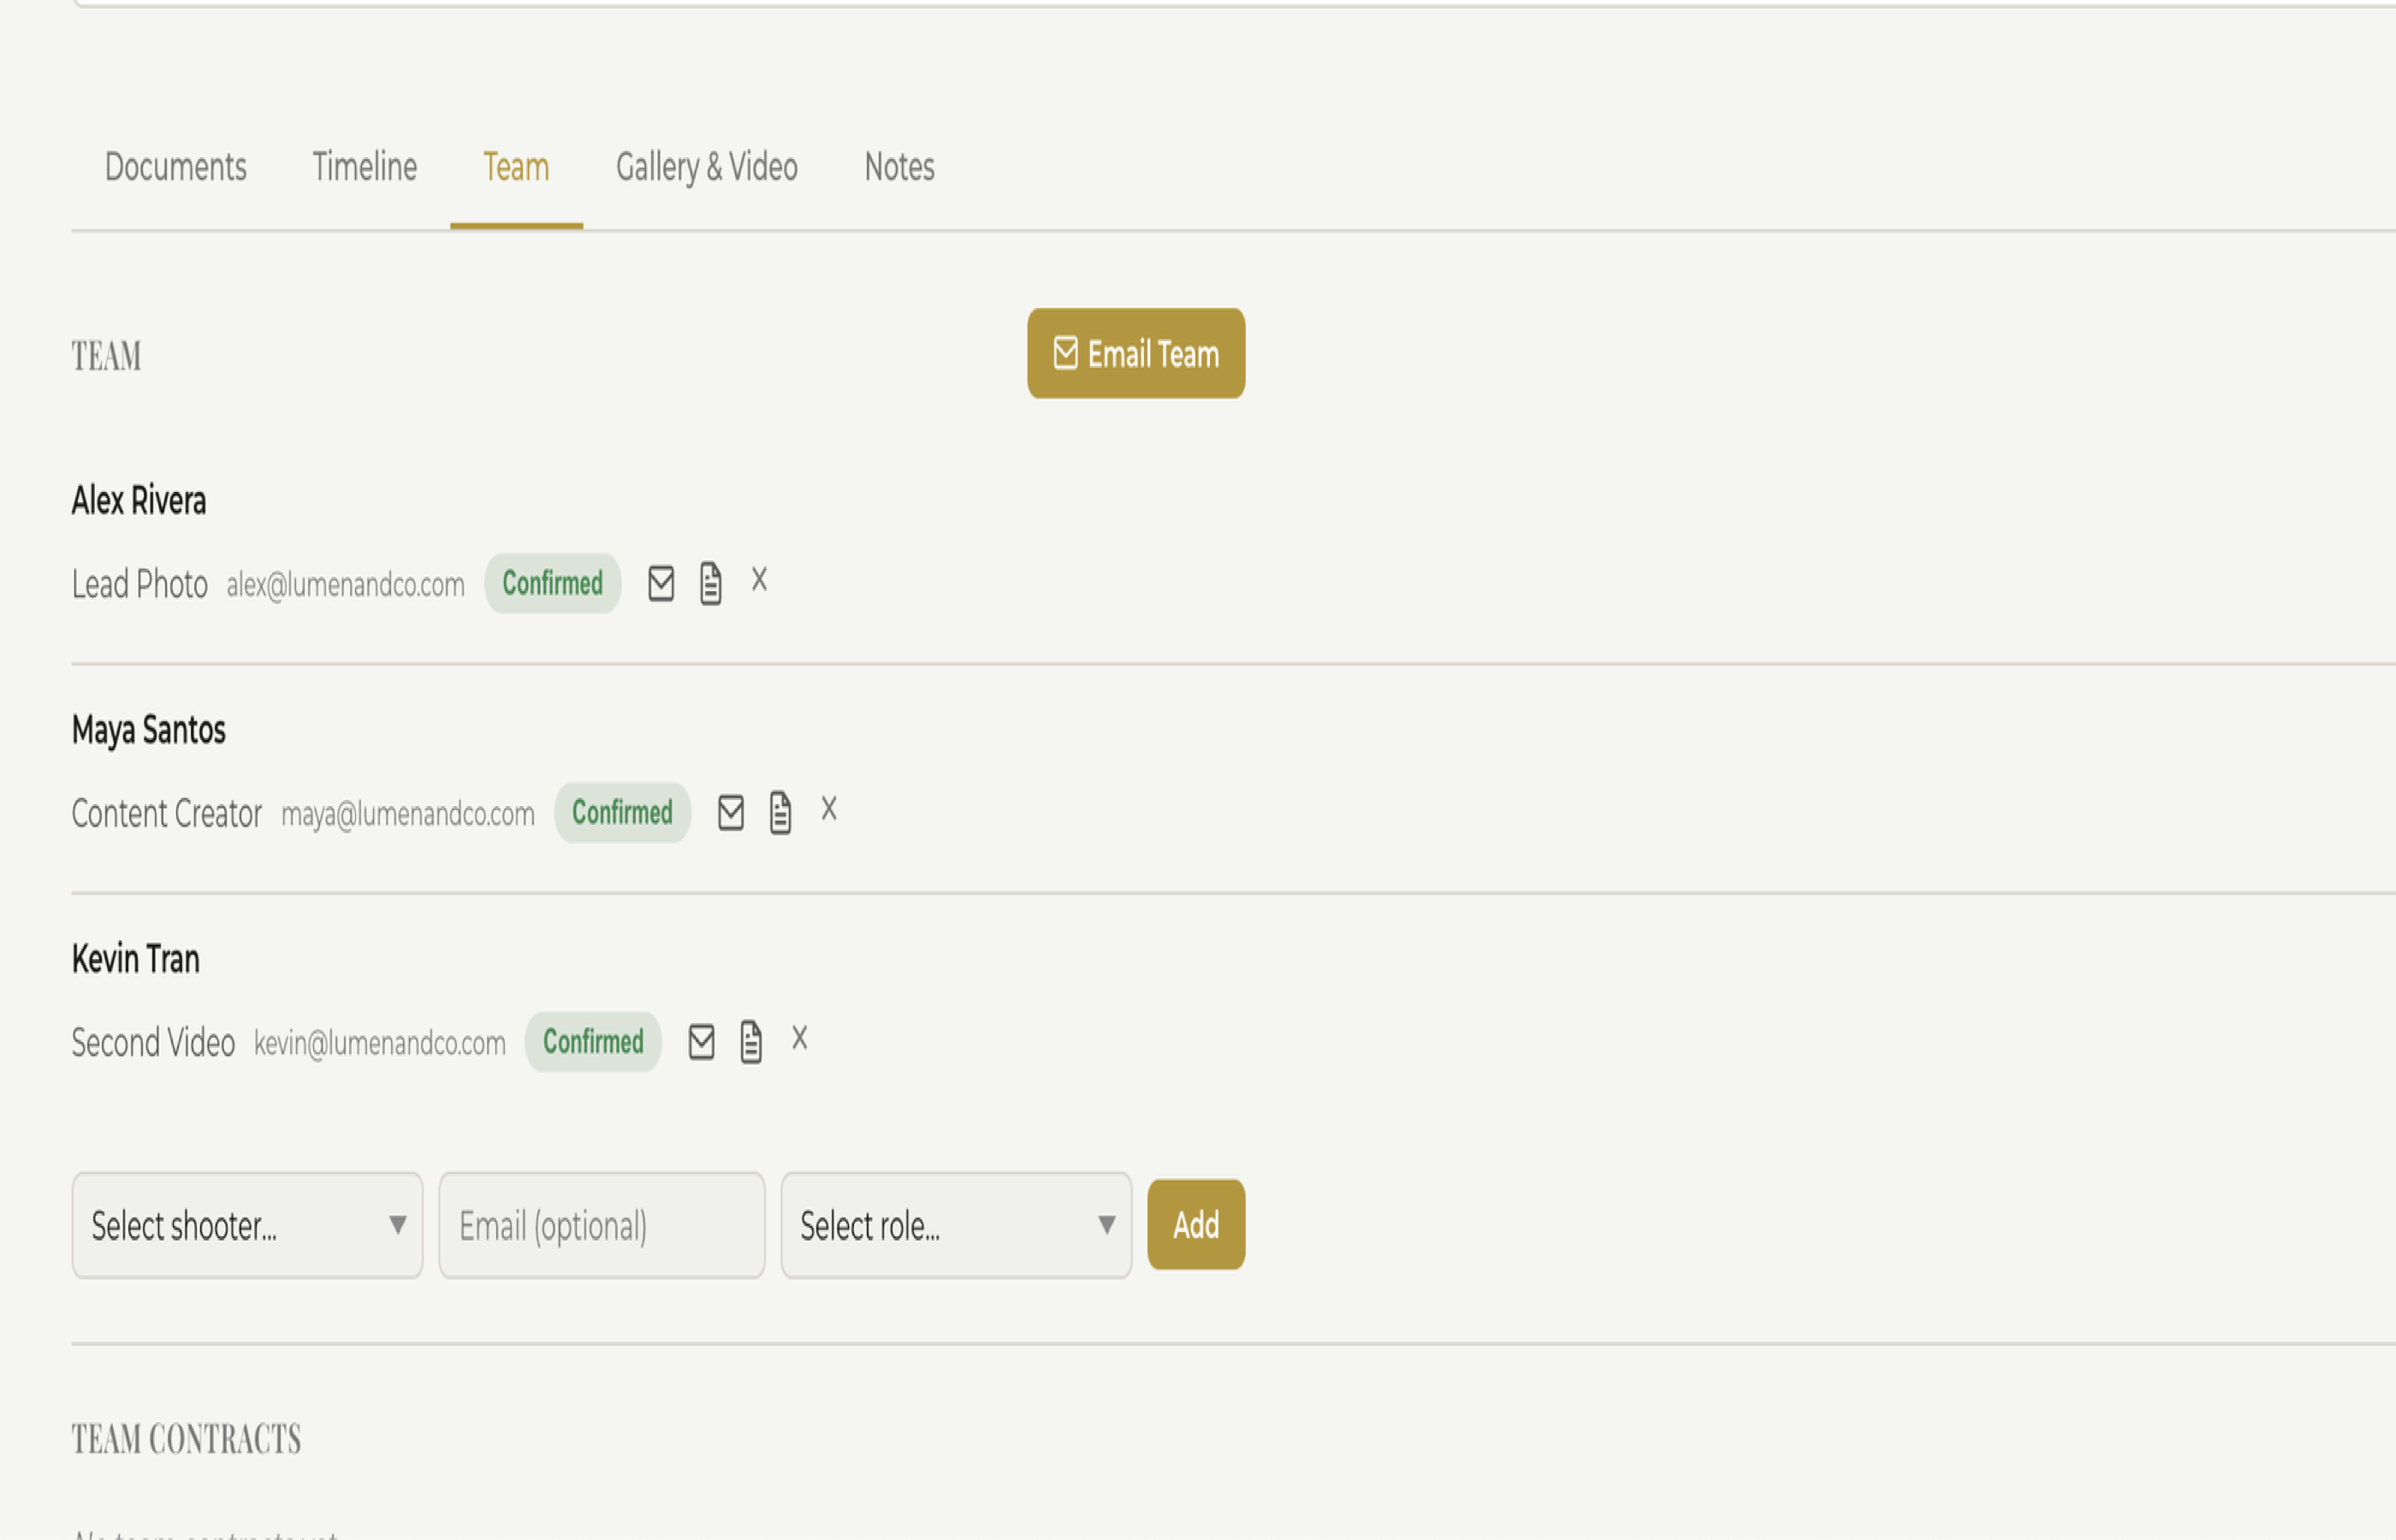Click the Confirmed badge for Alex Rivera
2396x1540 pixels.
click(552, 583)
